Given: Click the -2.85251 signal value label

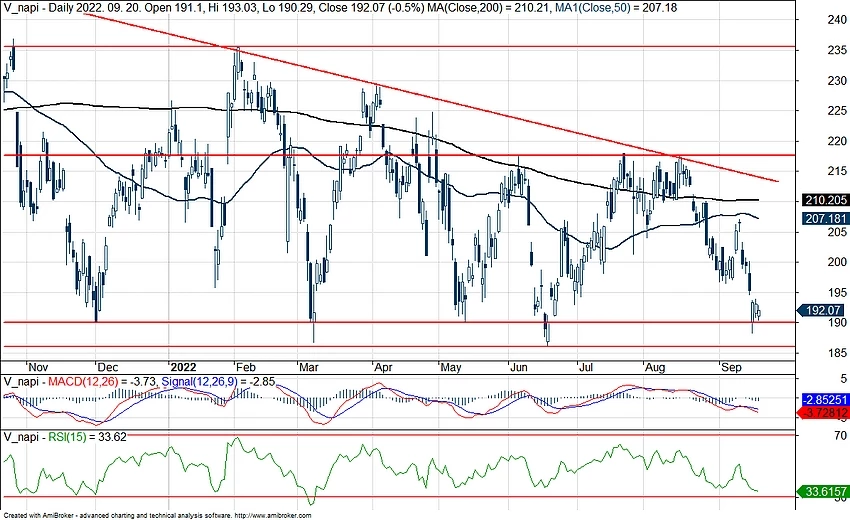Looking at the screenshot, I should coord(825,400).
